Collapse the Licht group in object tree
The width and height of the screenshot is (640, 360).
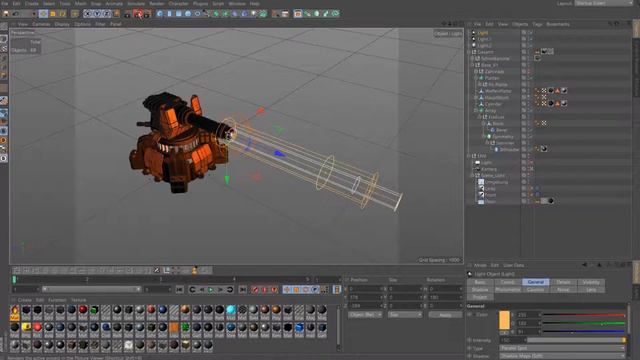(469, 156)
